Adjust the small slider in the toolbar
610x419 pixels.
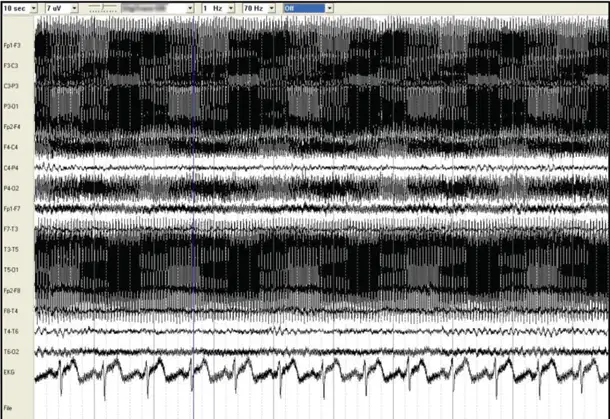coord(103,8)
